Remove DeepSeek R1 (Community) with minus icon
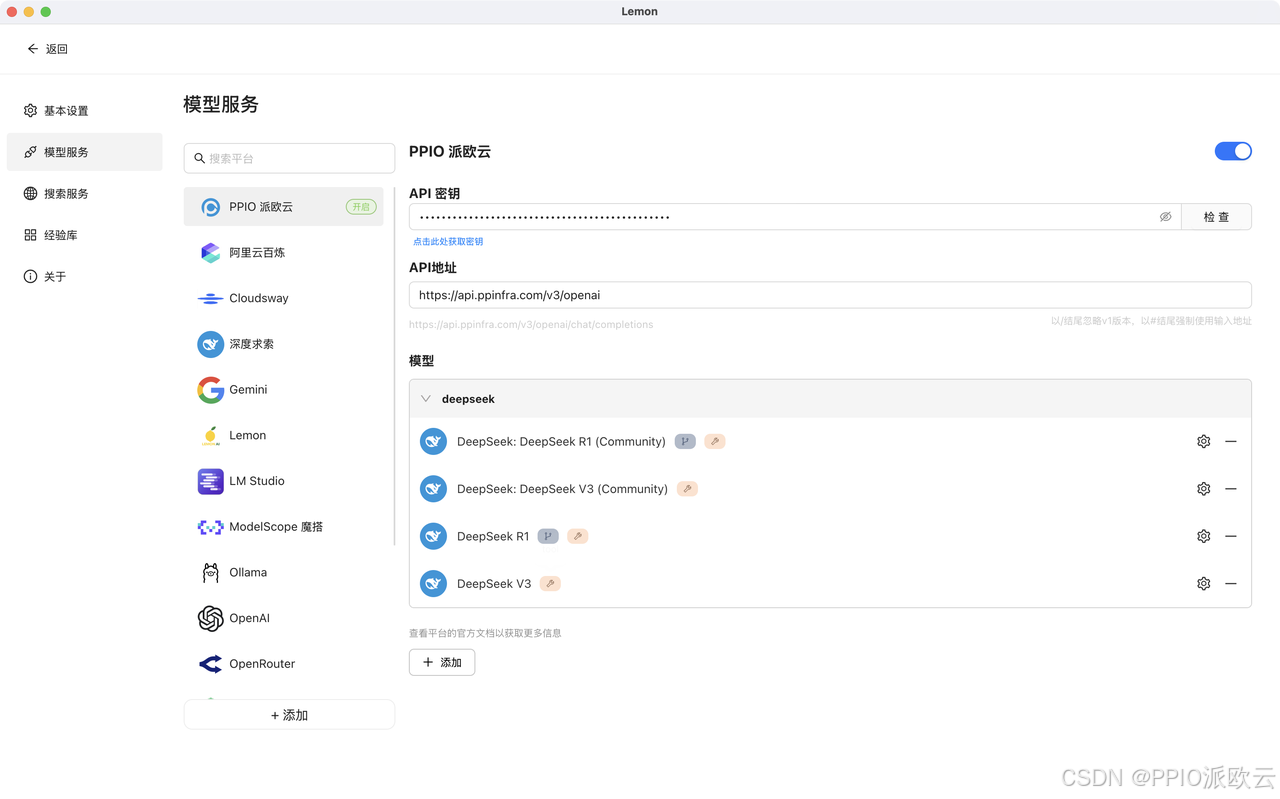The image size is (1280, 799). click(1231, 441)
